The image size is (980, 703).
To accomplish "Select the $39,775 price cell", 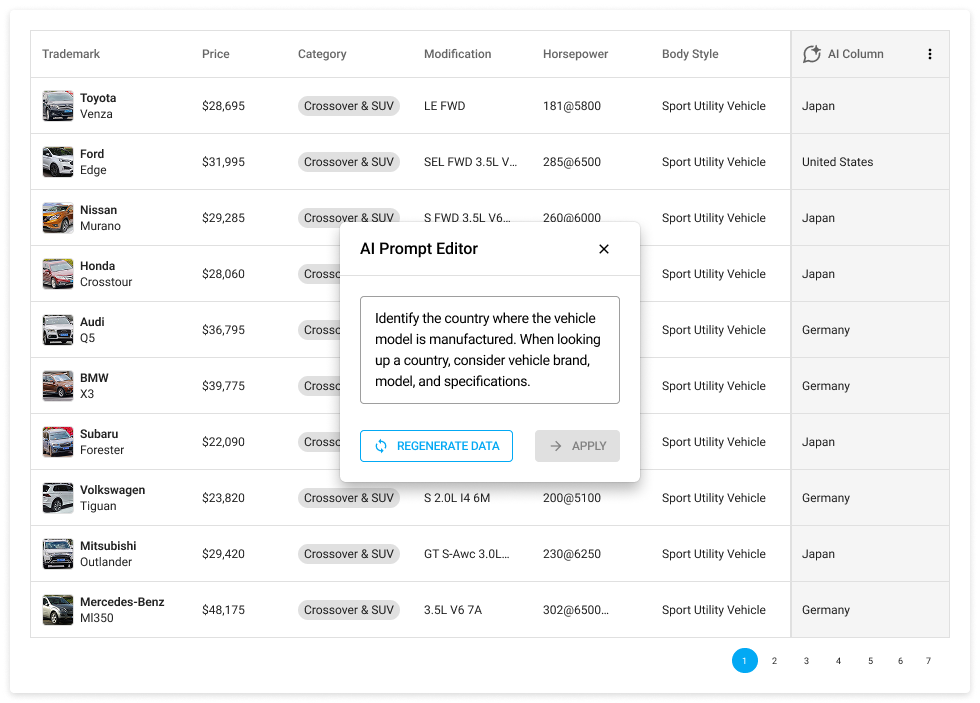I will [x=223, y=386].
